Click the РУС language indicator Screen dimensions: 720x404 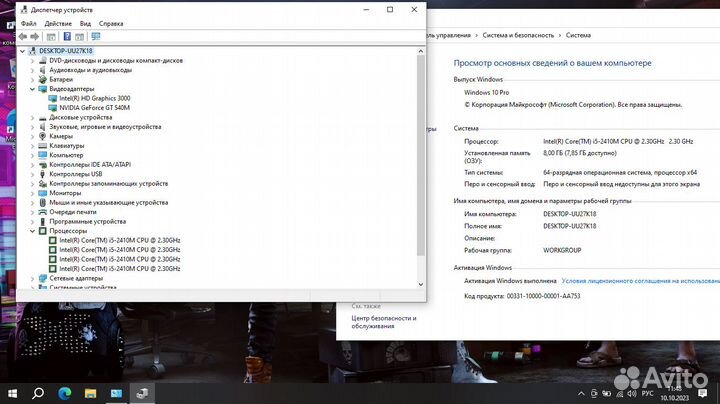[x=647, y=394]
